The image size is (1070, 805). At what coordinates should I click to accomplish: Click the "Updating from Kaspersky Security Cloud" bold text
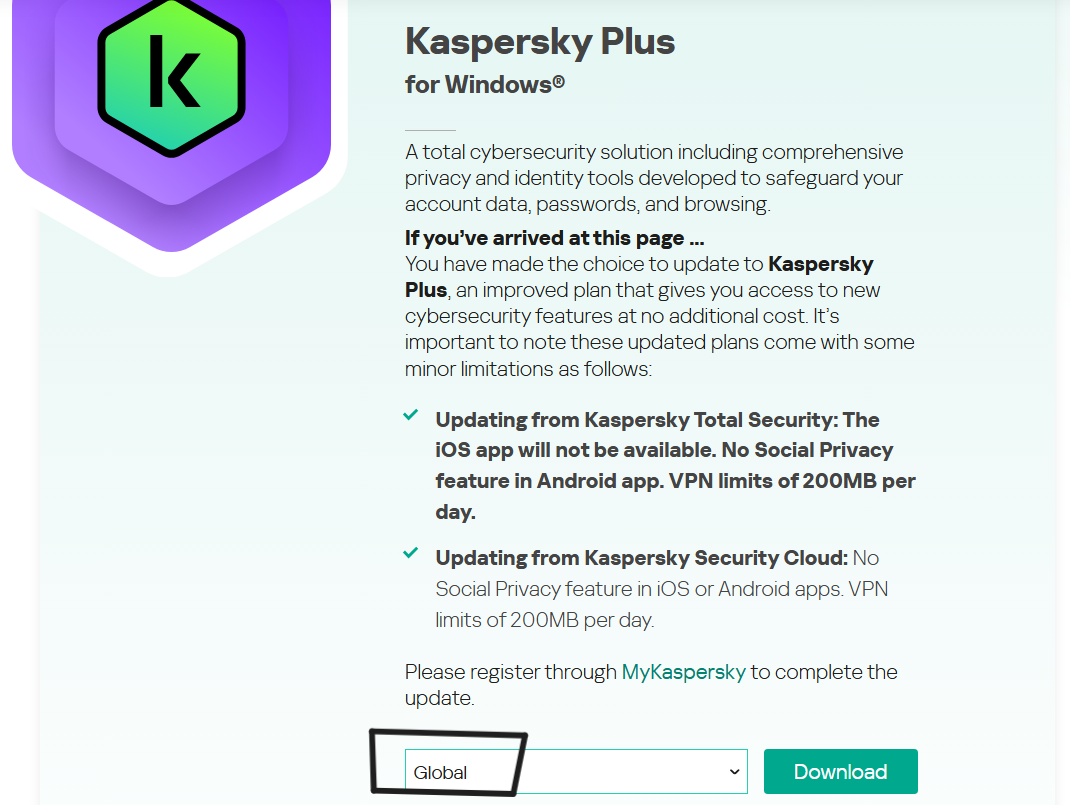(x=642, y=558)
